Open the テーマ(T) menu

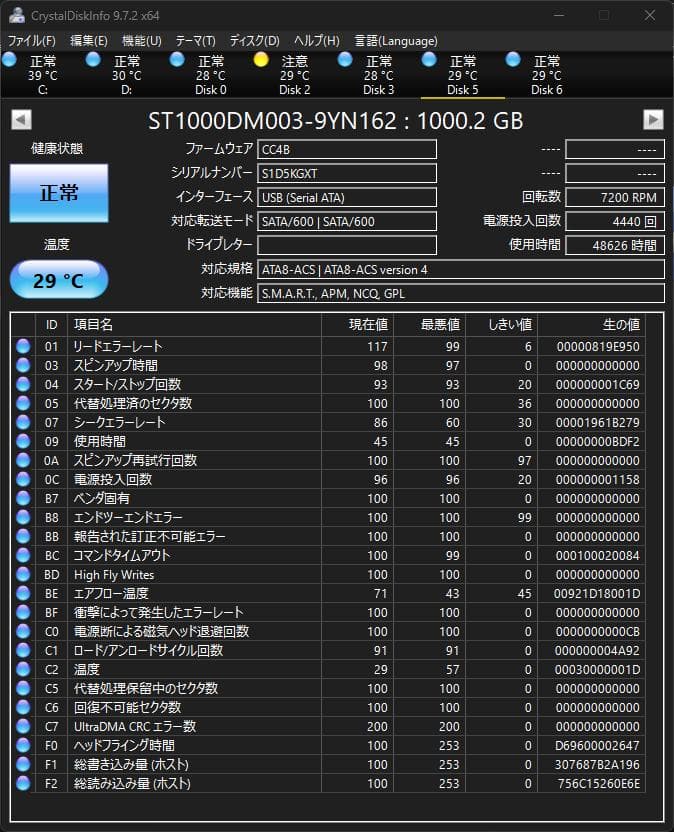[195, 41]
